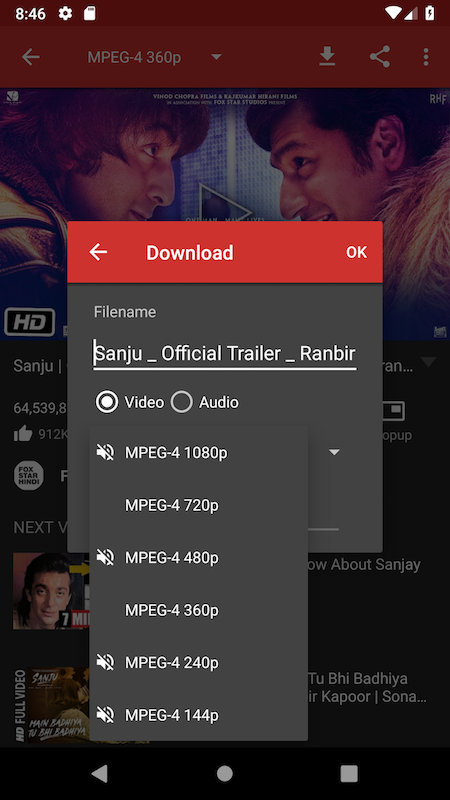Tap the HD badge on video thumbnail

pos(30,322)
